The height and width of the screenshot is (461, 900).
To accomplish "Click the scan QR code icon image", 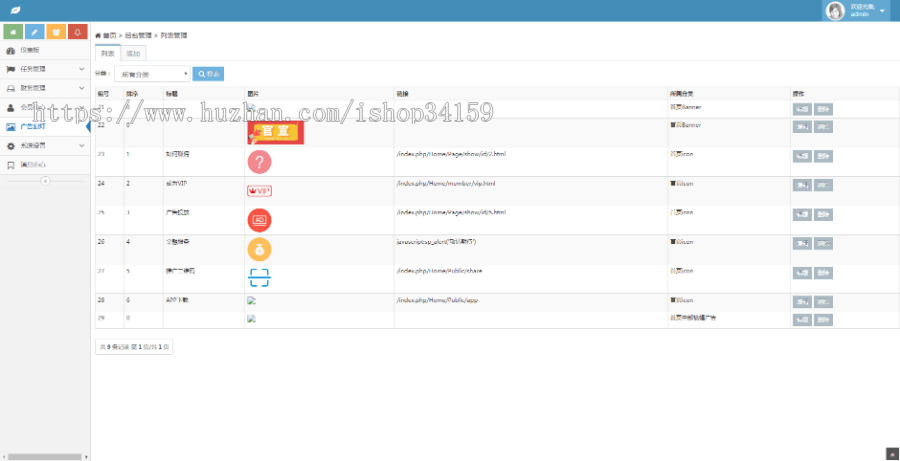I will [x=258, y=277].
